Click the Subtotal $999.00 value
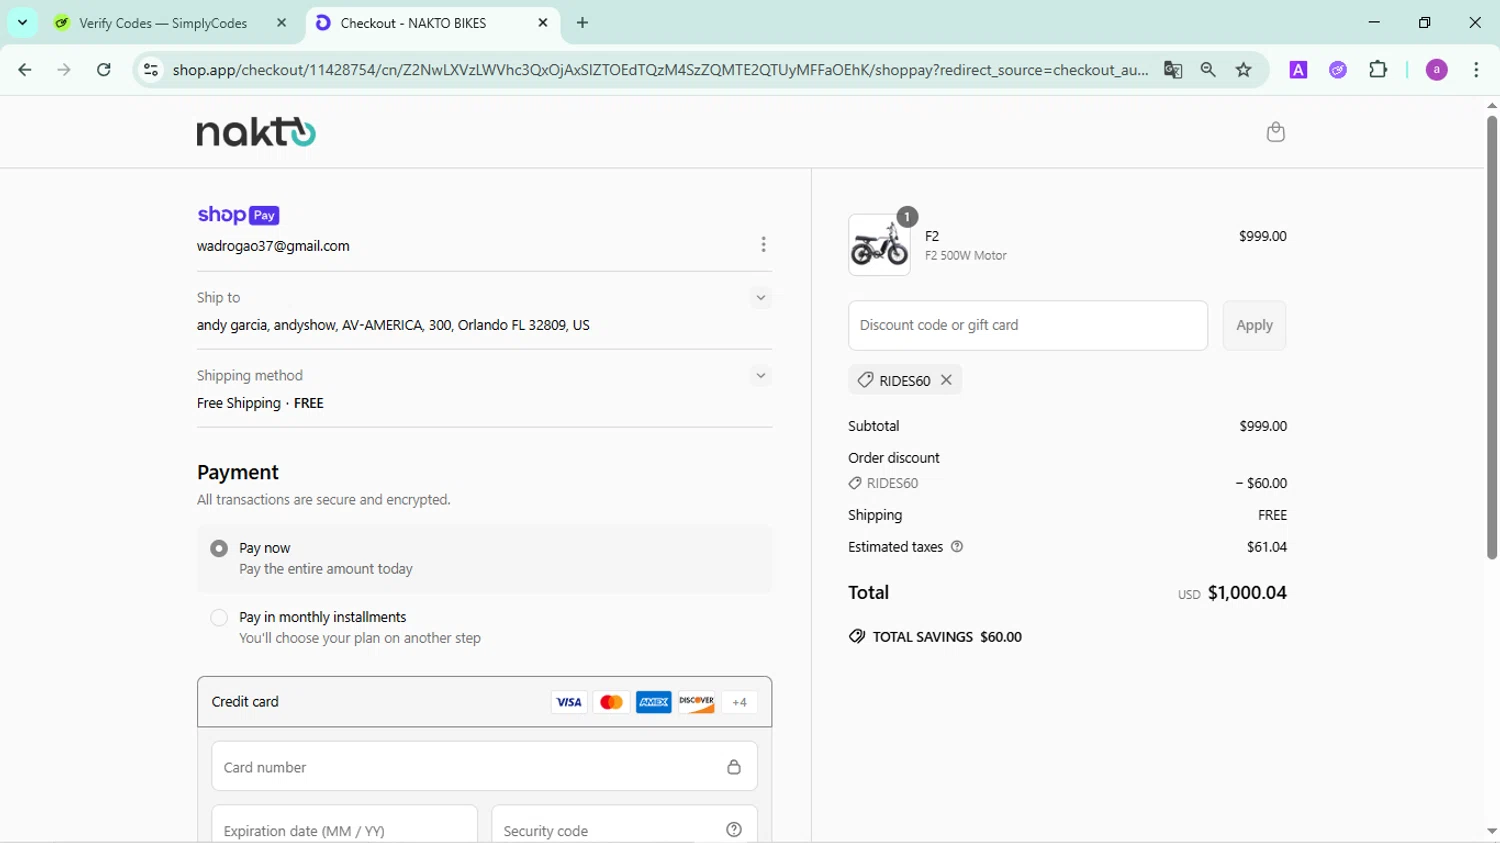1500x843 pixels. point(1263,426)
